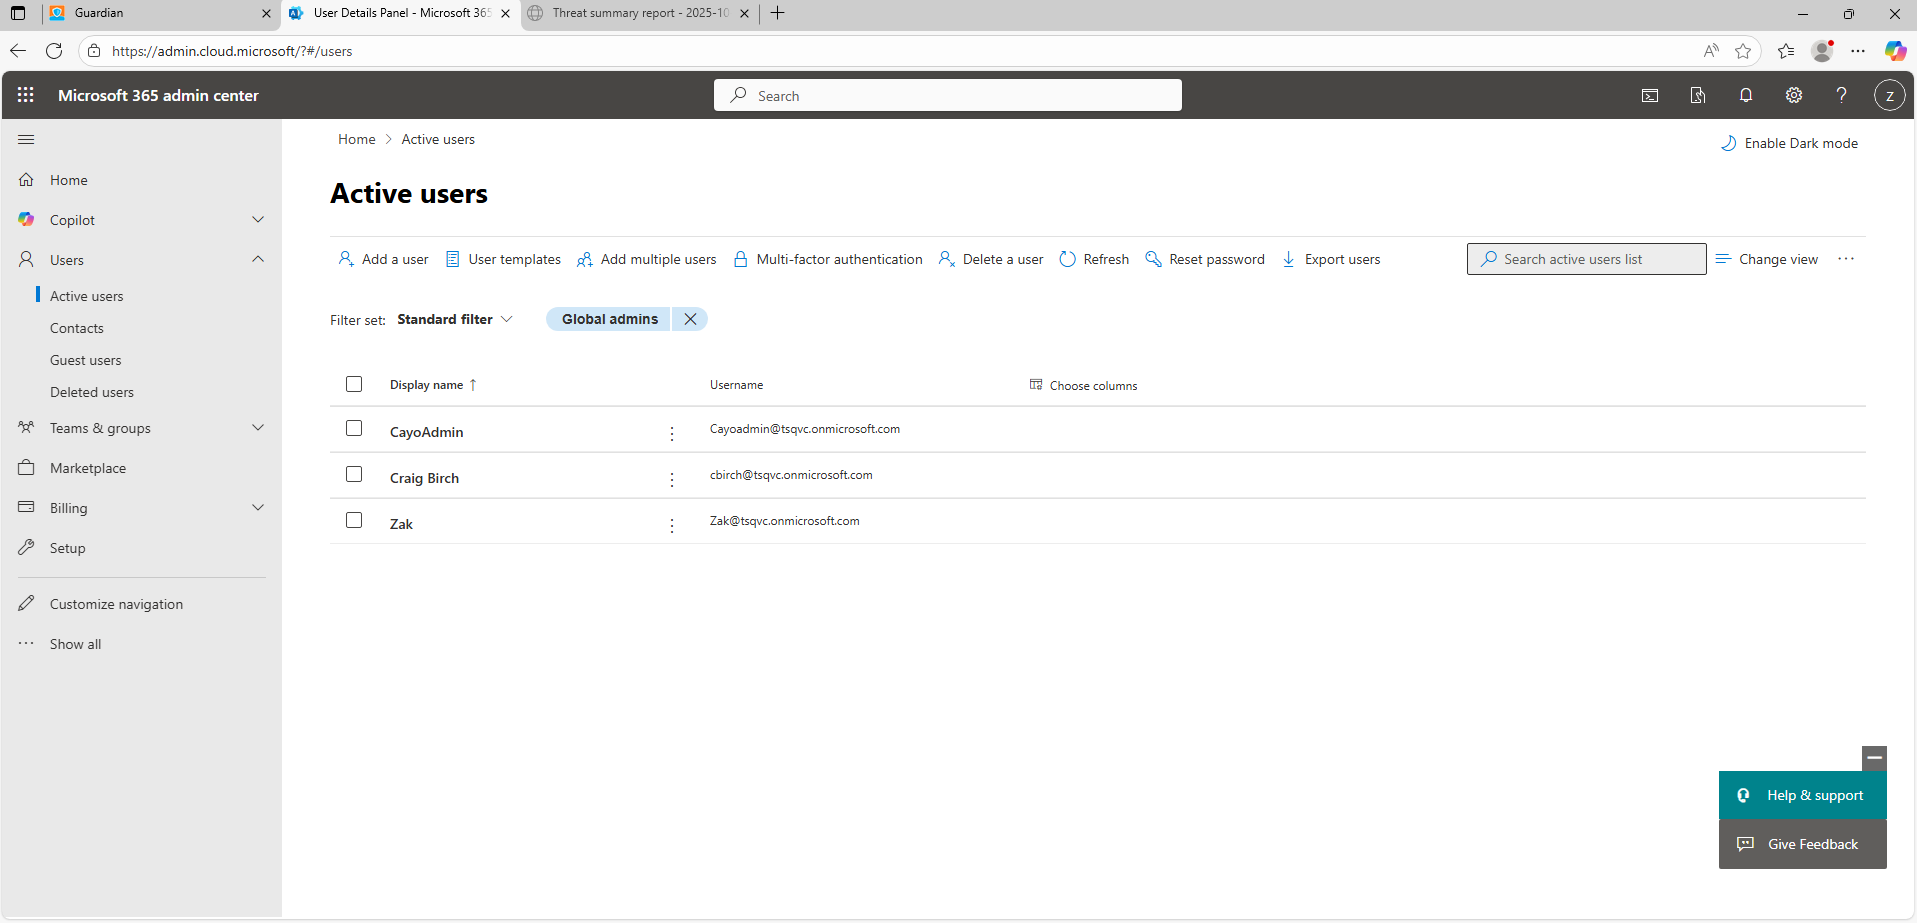1917x923 pixels.
Task: Check the box for Zak
Action: point(354,520)
